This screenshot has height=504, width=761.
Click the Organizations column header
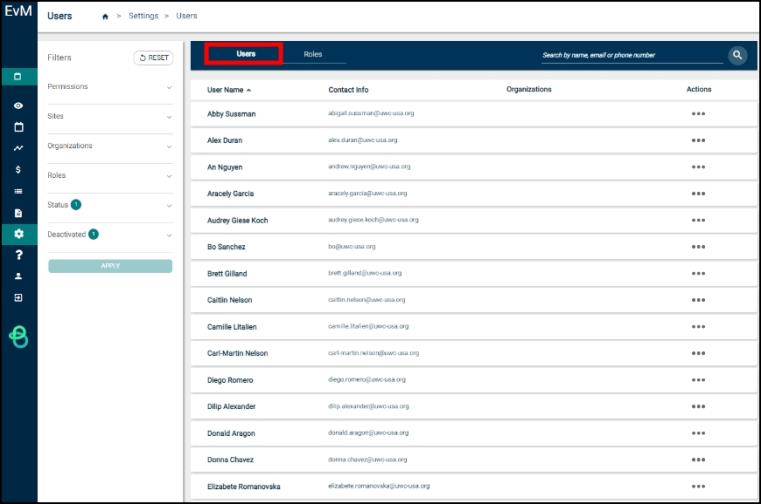529,89
